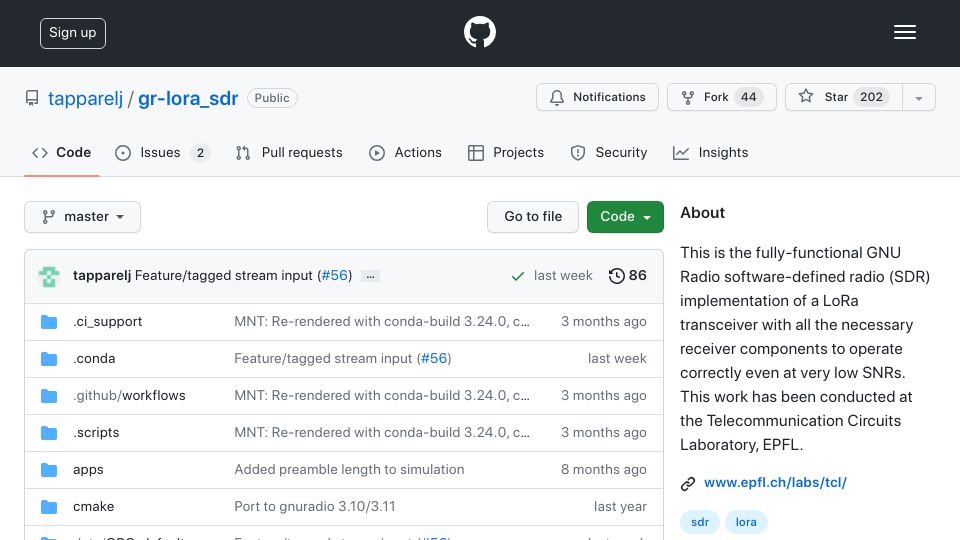Switch to the Issues tab
The image size is (960, 540).
162,152
